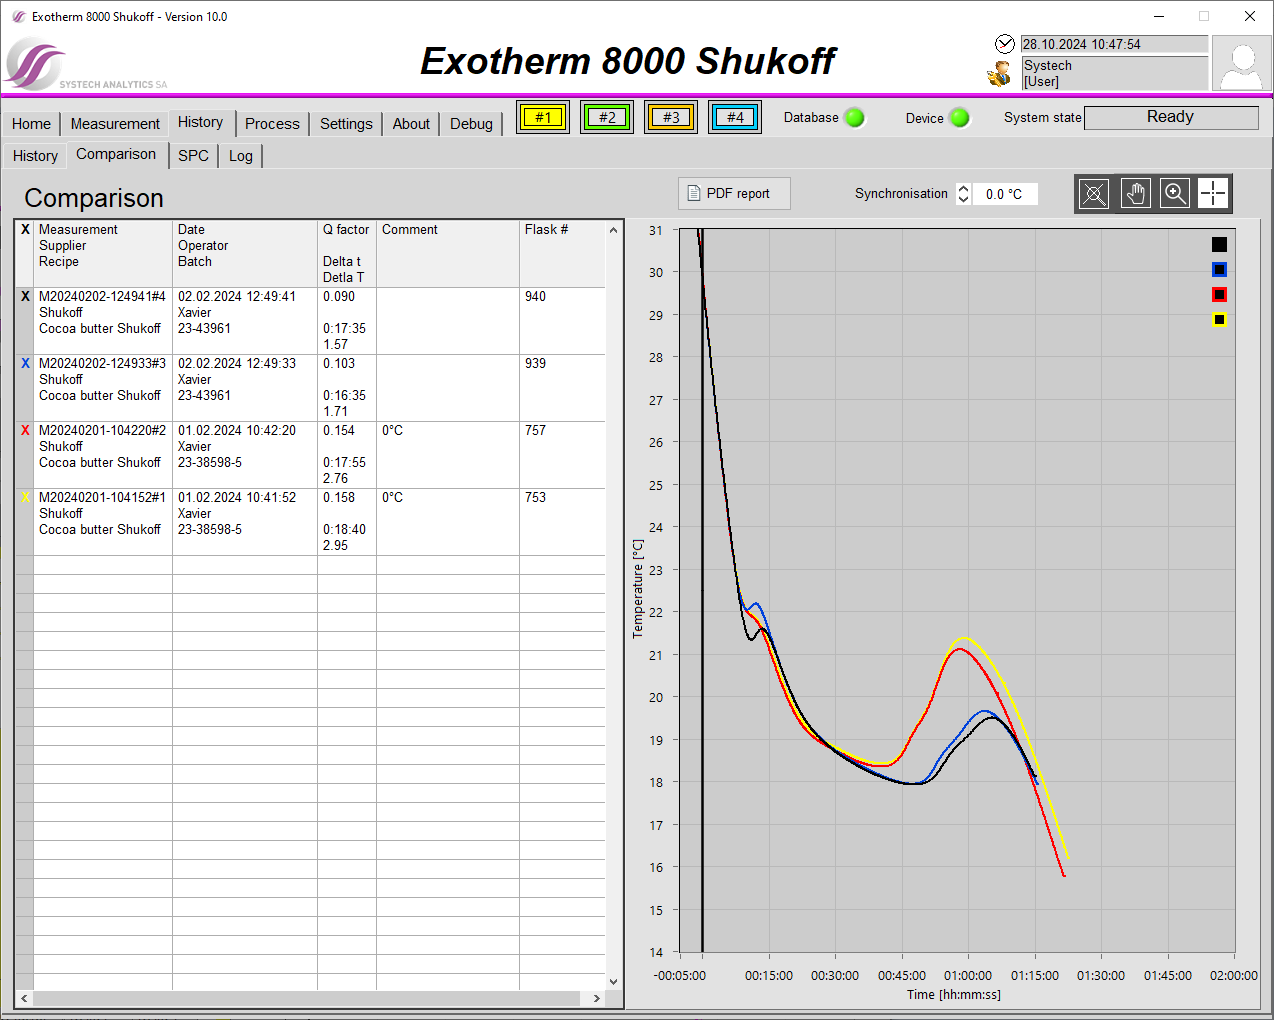Generate a PDF report

(x=734, y=194)
